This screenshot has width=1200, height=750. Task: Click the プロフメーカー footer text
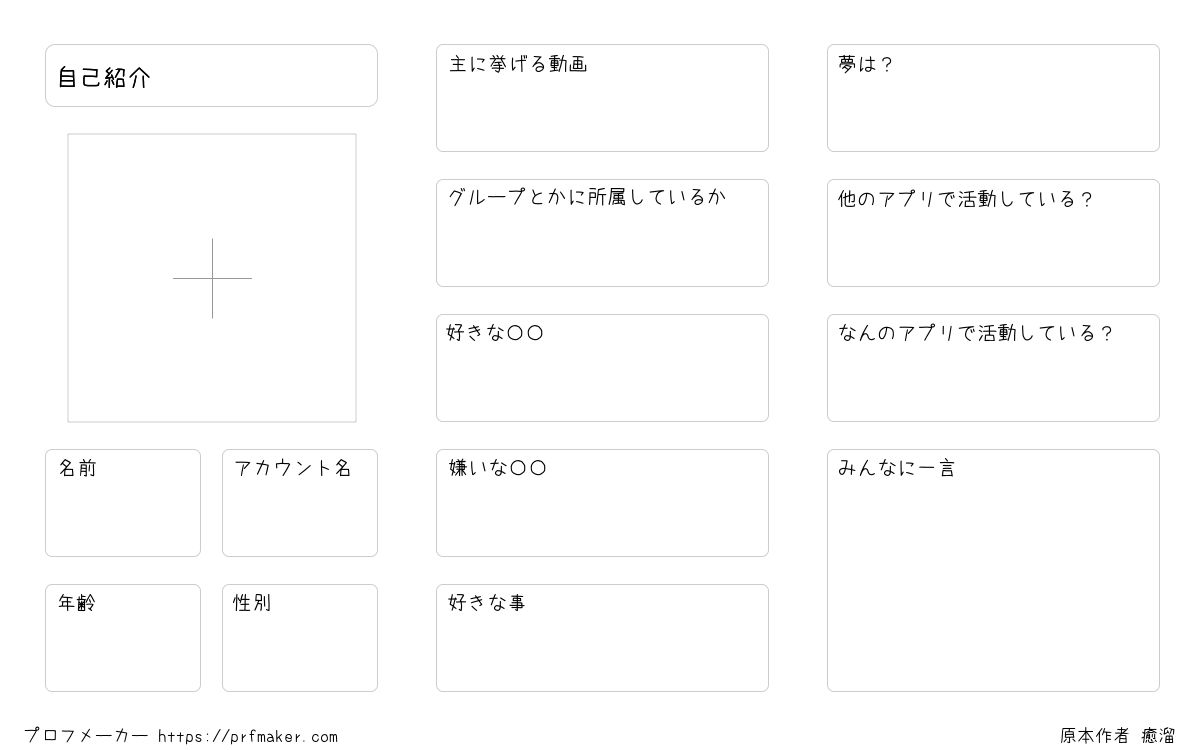[86, 736]
